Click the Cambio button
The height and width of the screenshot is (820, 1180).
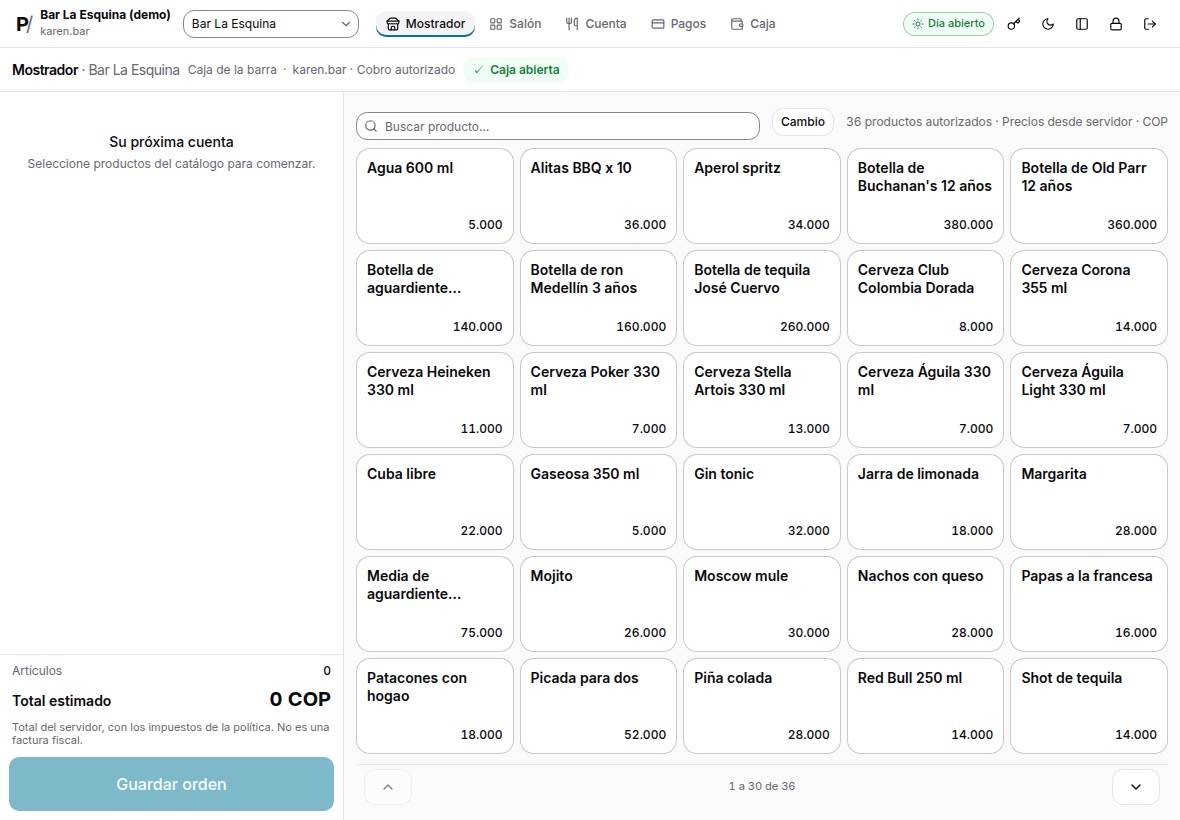(802, 122)
